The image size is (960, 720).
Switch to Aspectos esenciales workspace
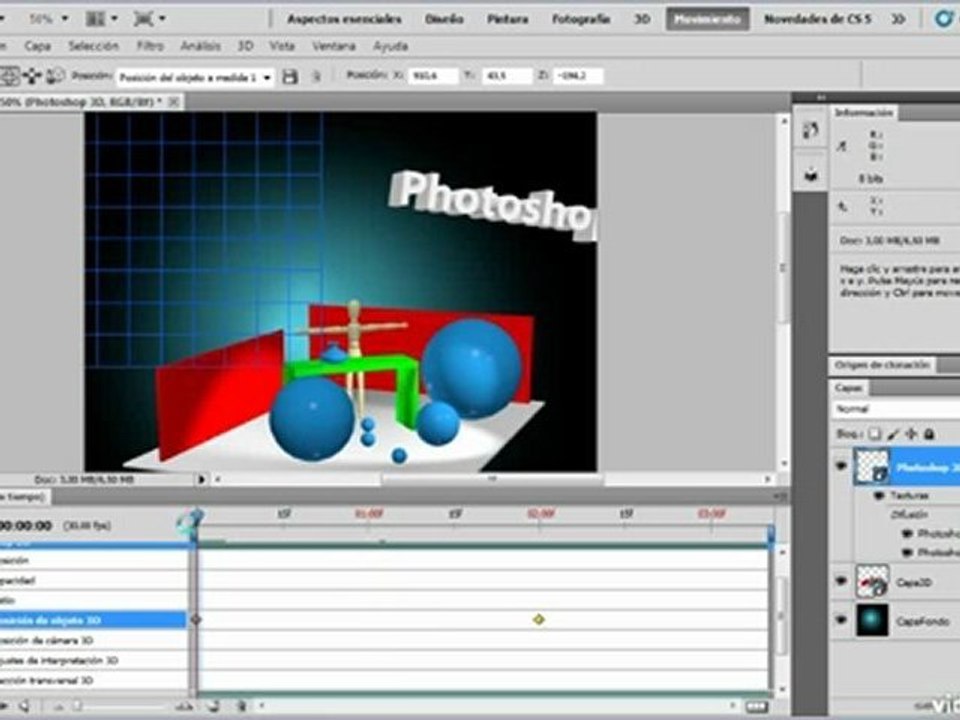[x=344, y=19]
